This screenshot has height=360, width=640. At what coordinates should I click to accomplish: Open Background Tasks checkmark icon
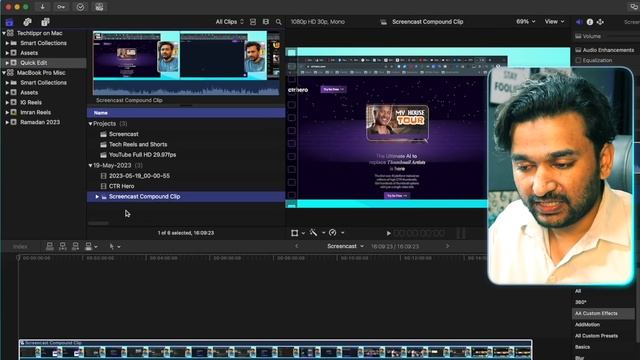tap(80, 7)
